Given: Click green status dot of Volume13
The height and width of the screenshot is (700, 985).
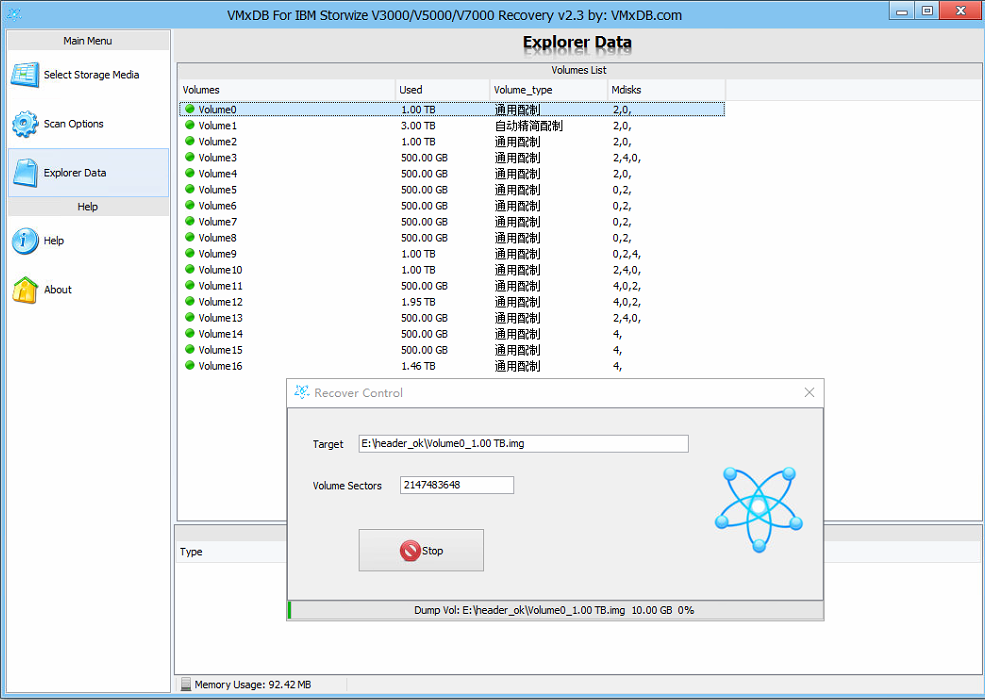Looking at the screenshot, I should pos(190,317).
